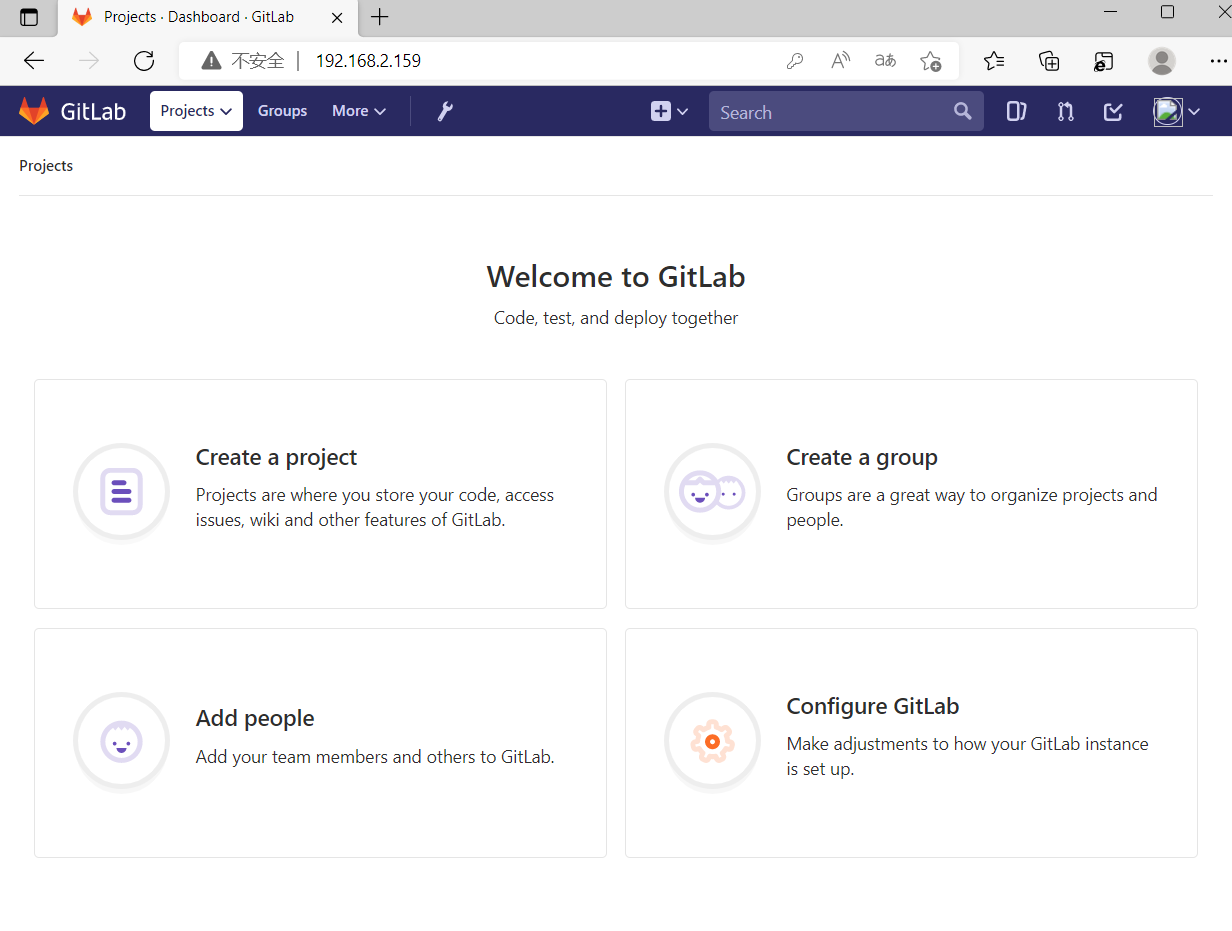
Task: Click the Projects breadcrumb text
Action: 46,166
